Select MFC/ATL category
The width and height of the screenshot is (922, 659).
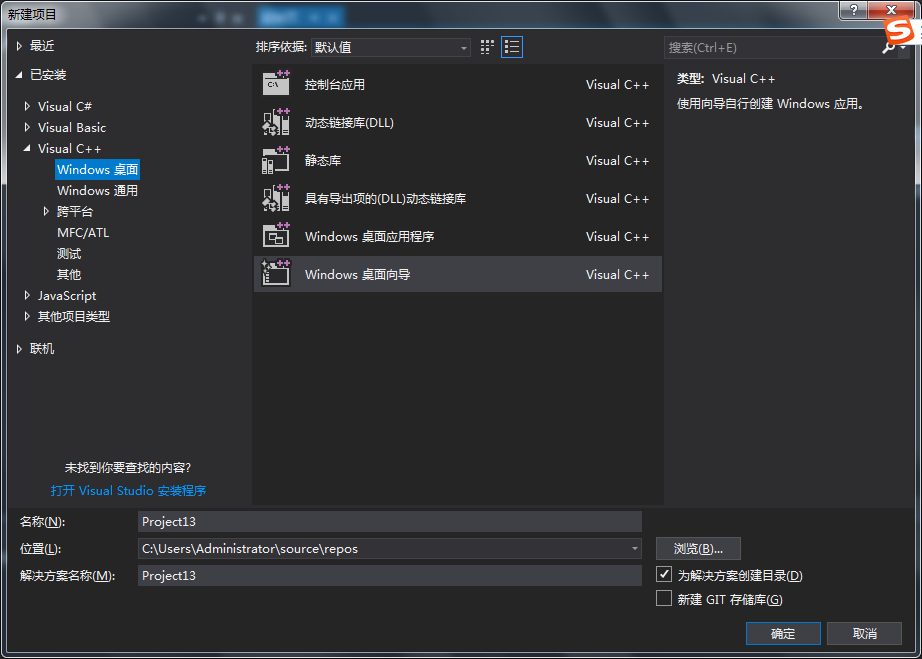[83, 233]
